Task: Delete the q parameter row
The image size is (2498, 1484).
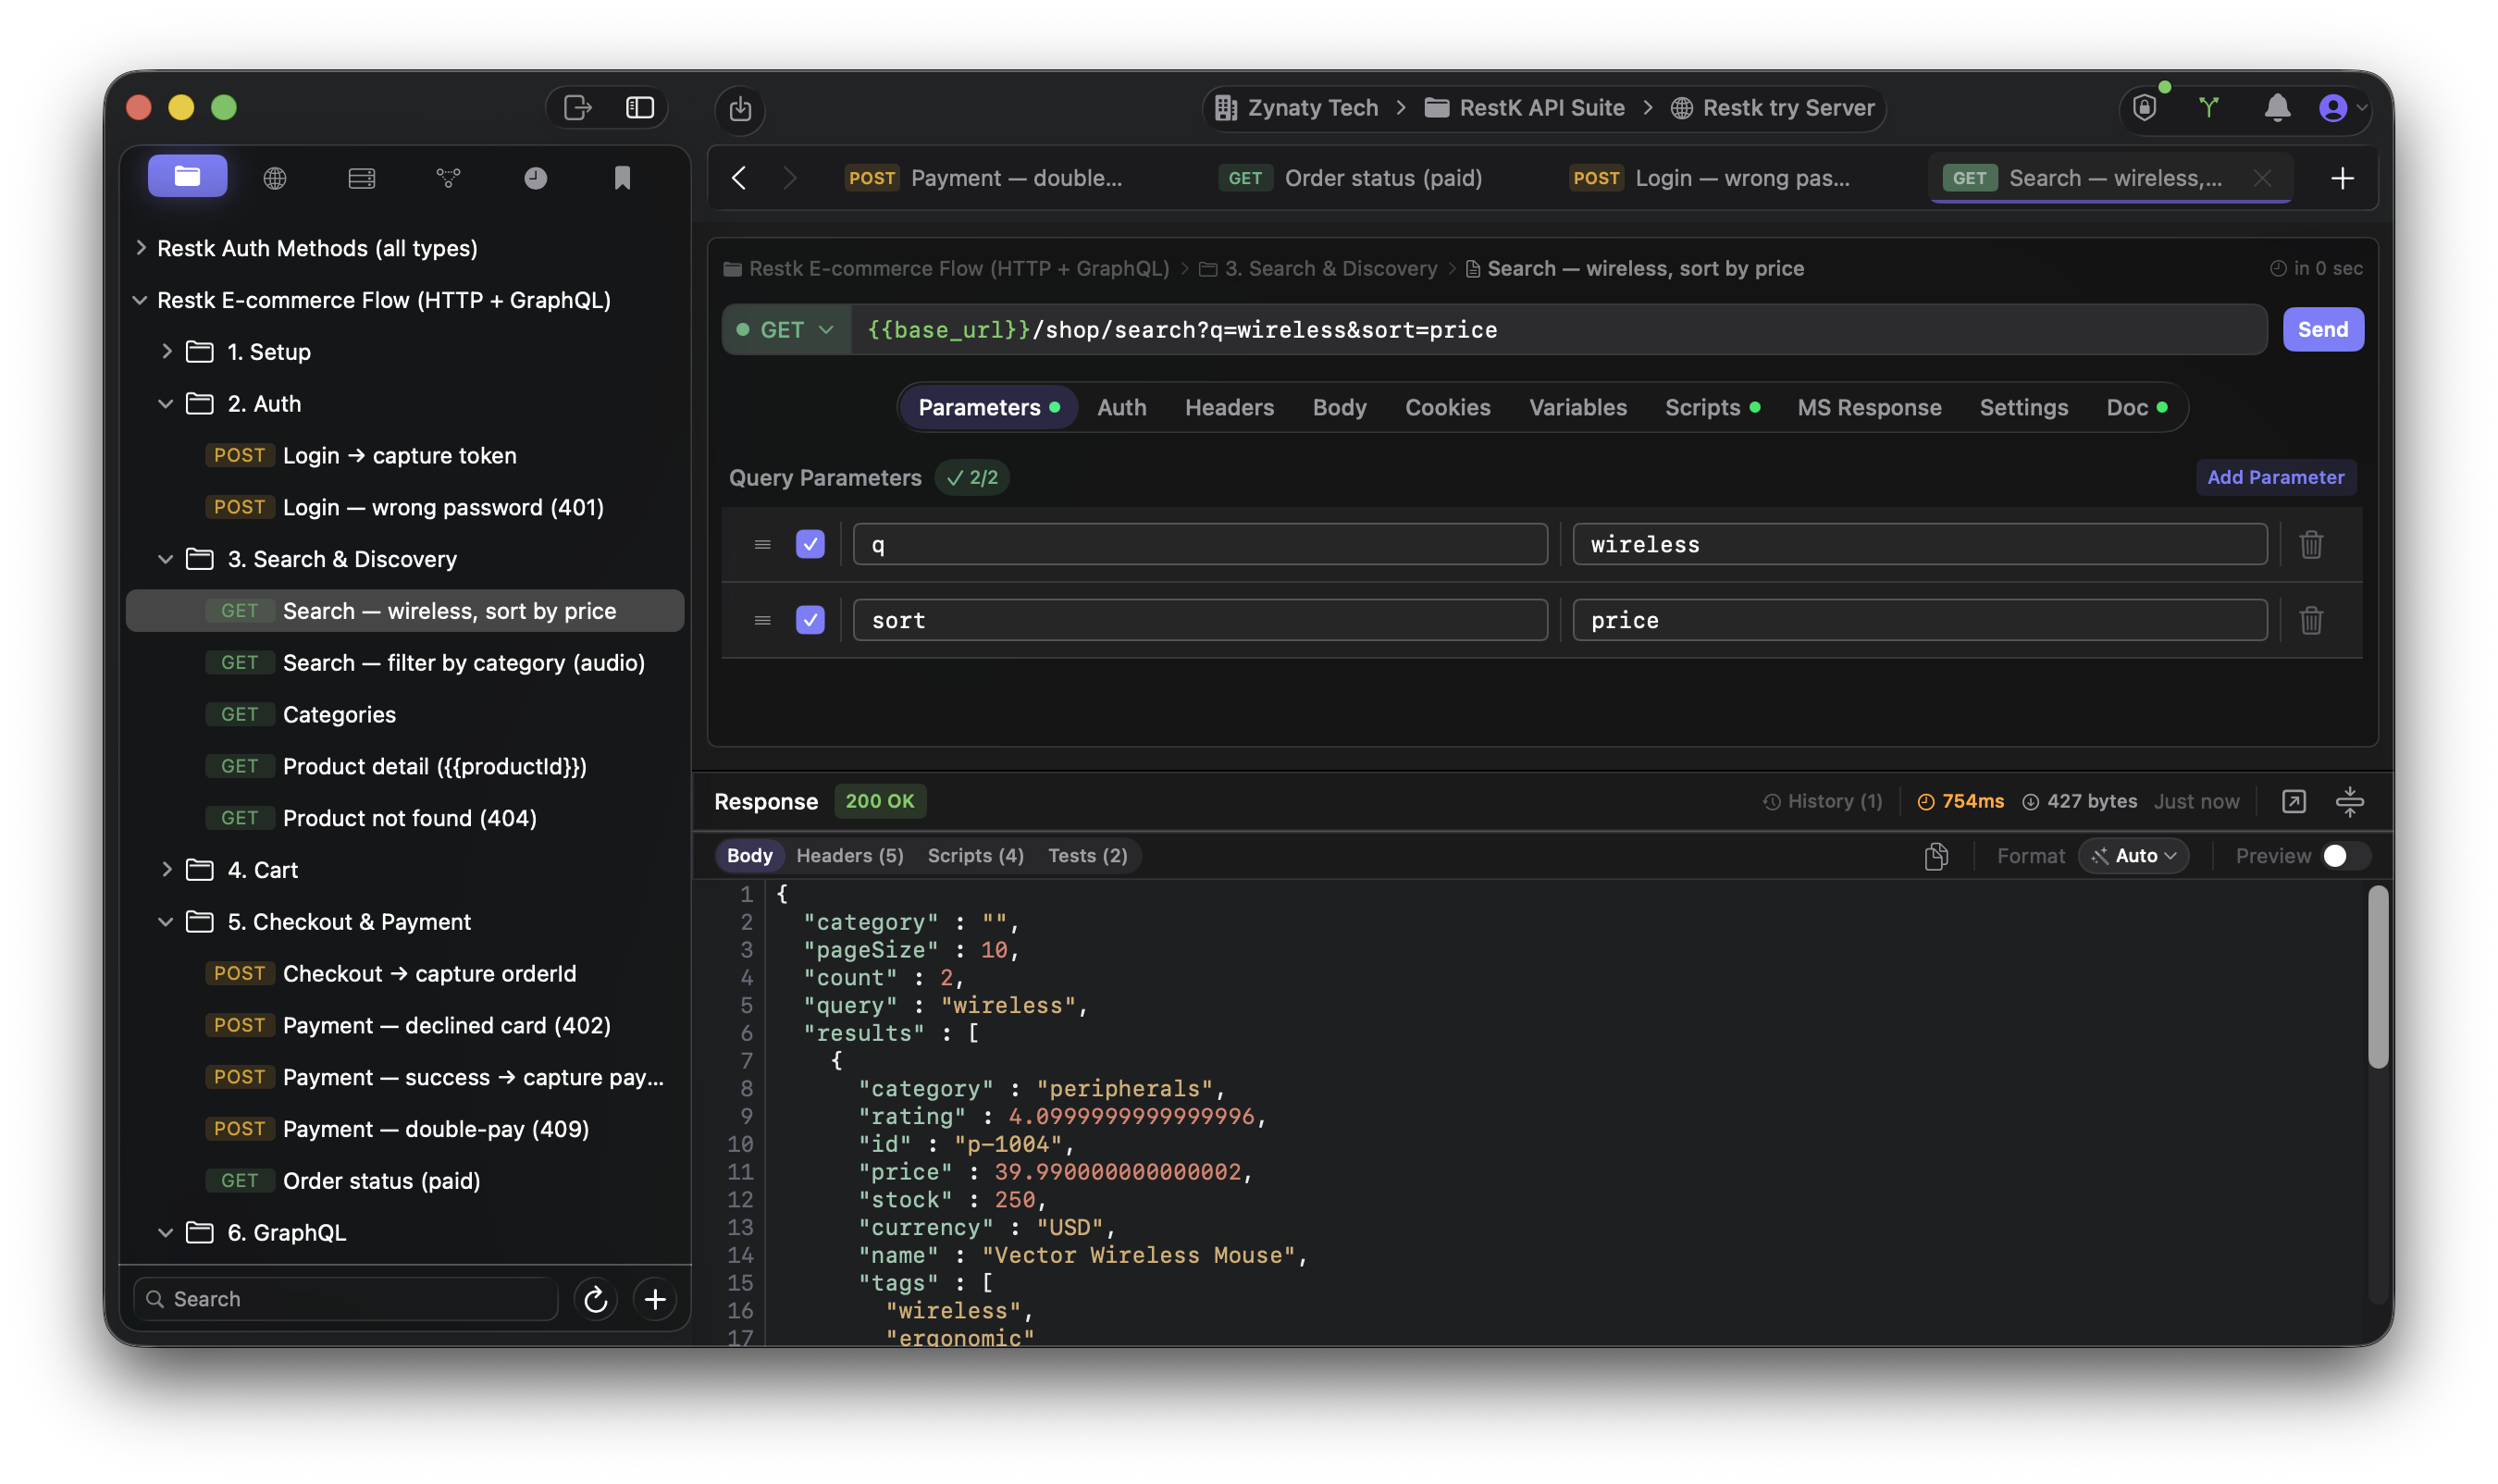Action: [2310, 544]
